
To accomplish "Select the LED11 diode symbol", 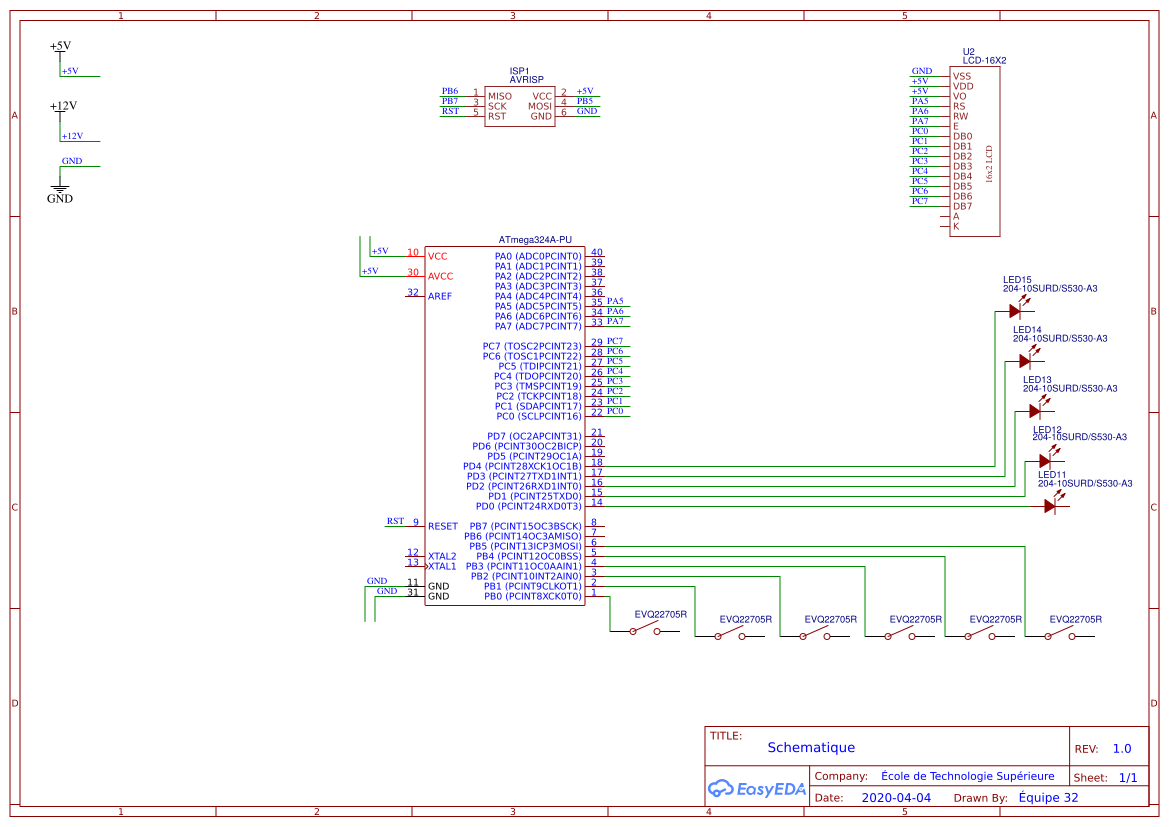I will [1050, 504].
